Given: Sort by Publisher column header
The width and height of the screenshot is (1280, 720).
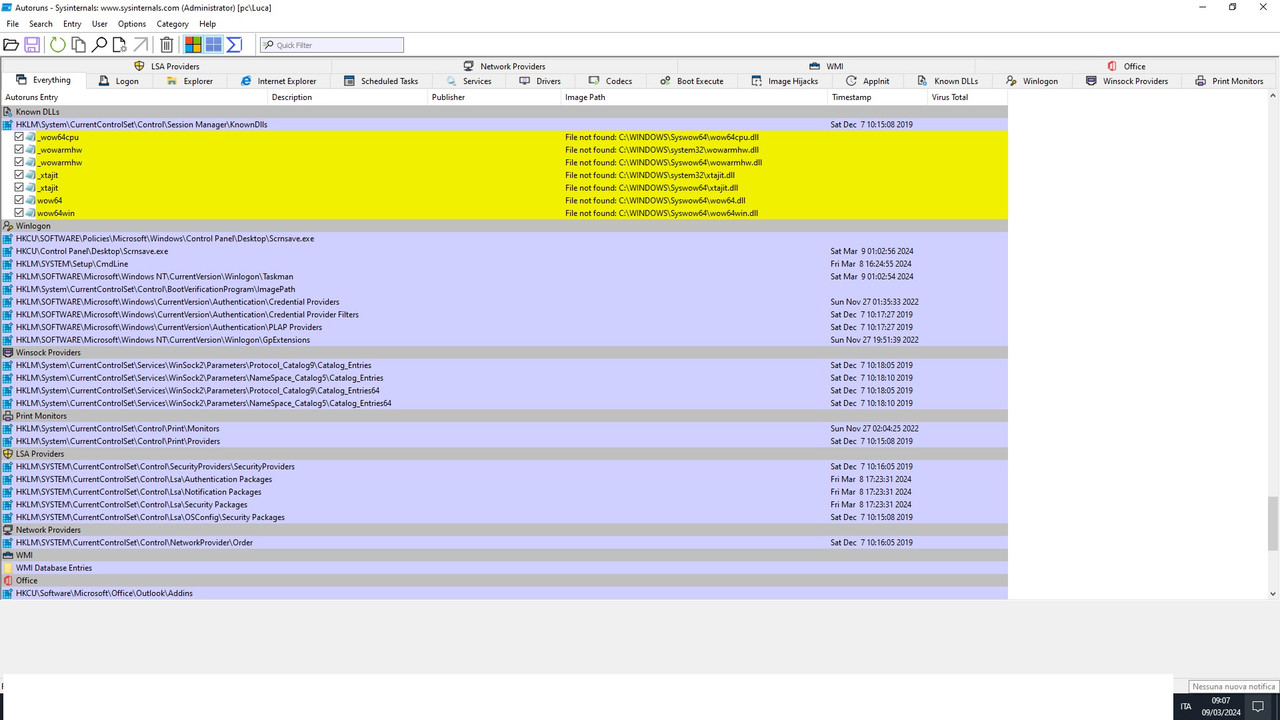Looking at the screenshot, I should pyautogui.click(x=495, y=97).
